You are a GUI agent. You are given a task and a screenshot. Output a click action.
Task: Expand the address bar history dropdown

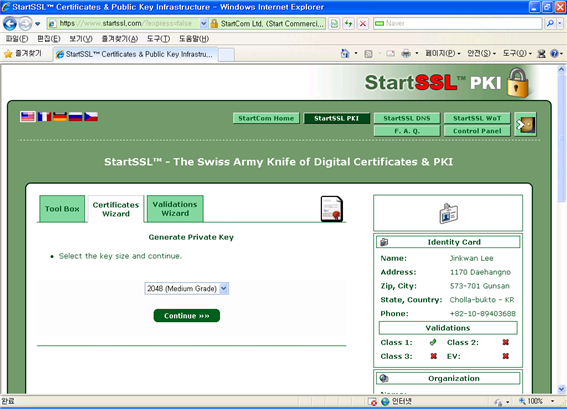[203, 24]
